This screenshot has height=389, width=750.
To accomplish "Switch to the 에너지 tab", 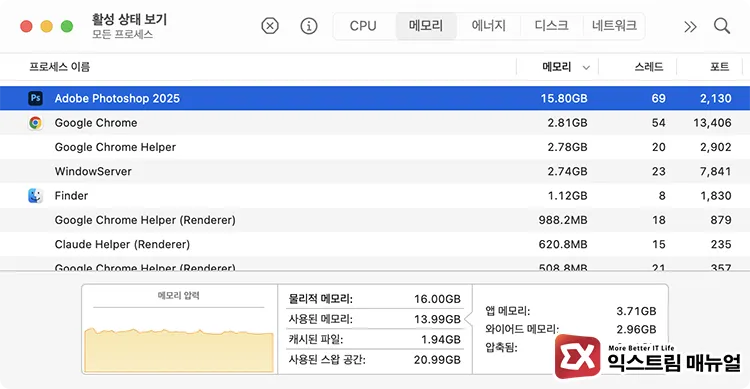I will [x=488, y=26].
